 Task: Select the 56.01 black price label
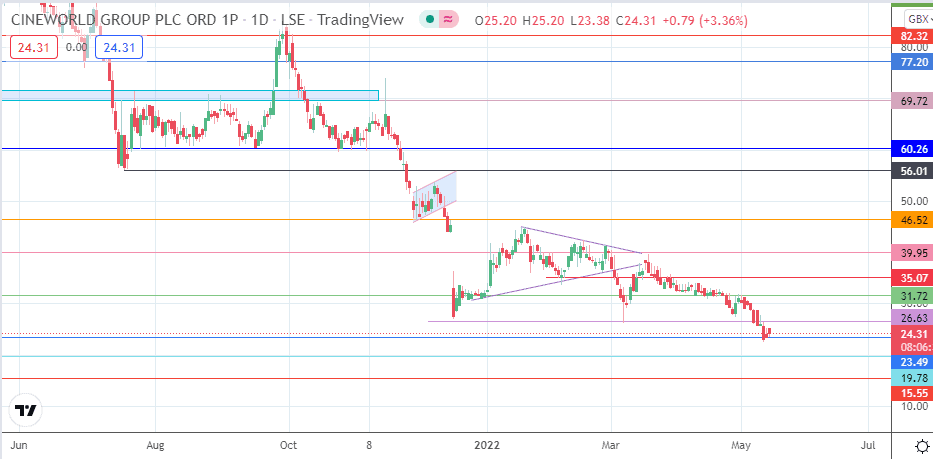tap(912, 171)
